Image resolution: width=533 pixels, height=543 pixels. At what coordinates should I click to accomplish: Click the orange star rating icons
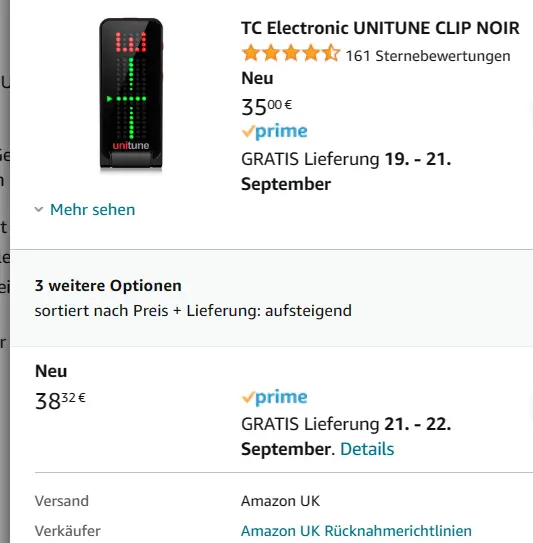(291, 54)
